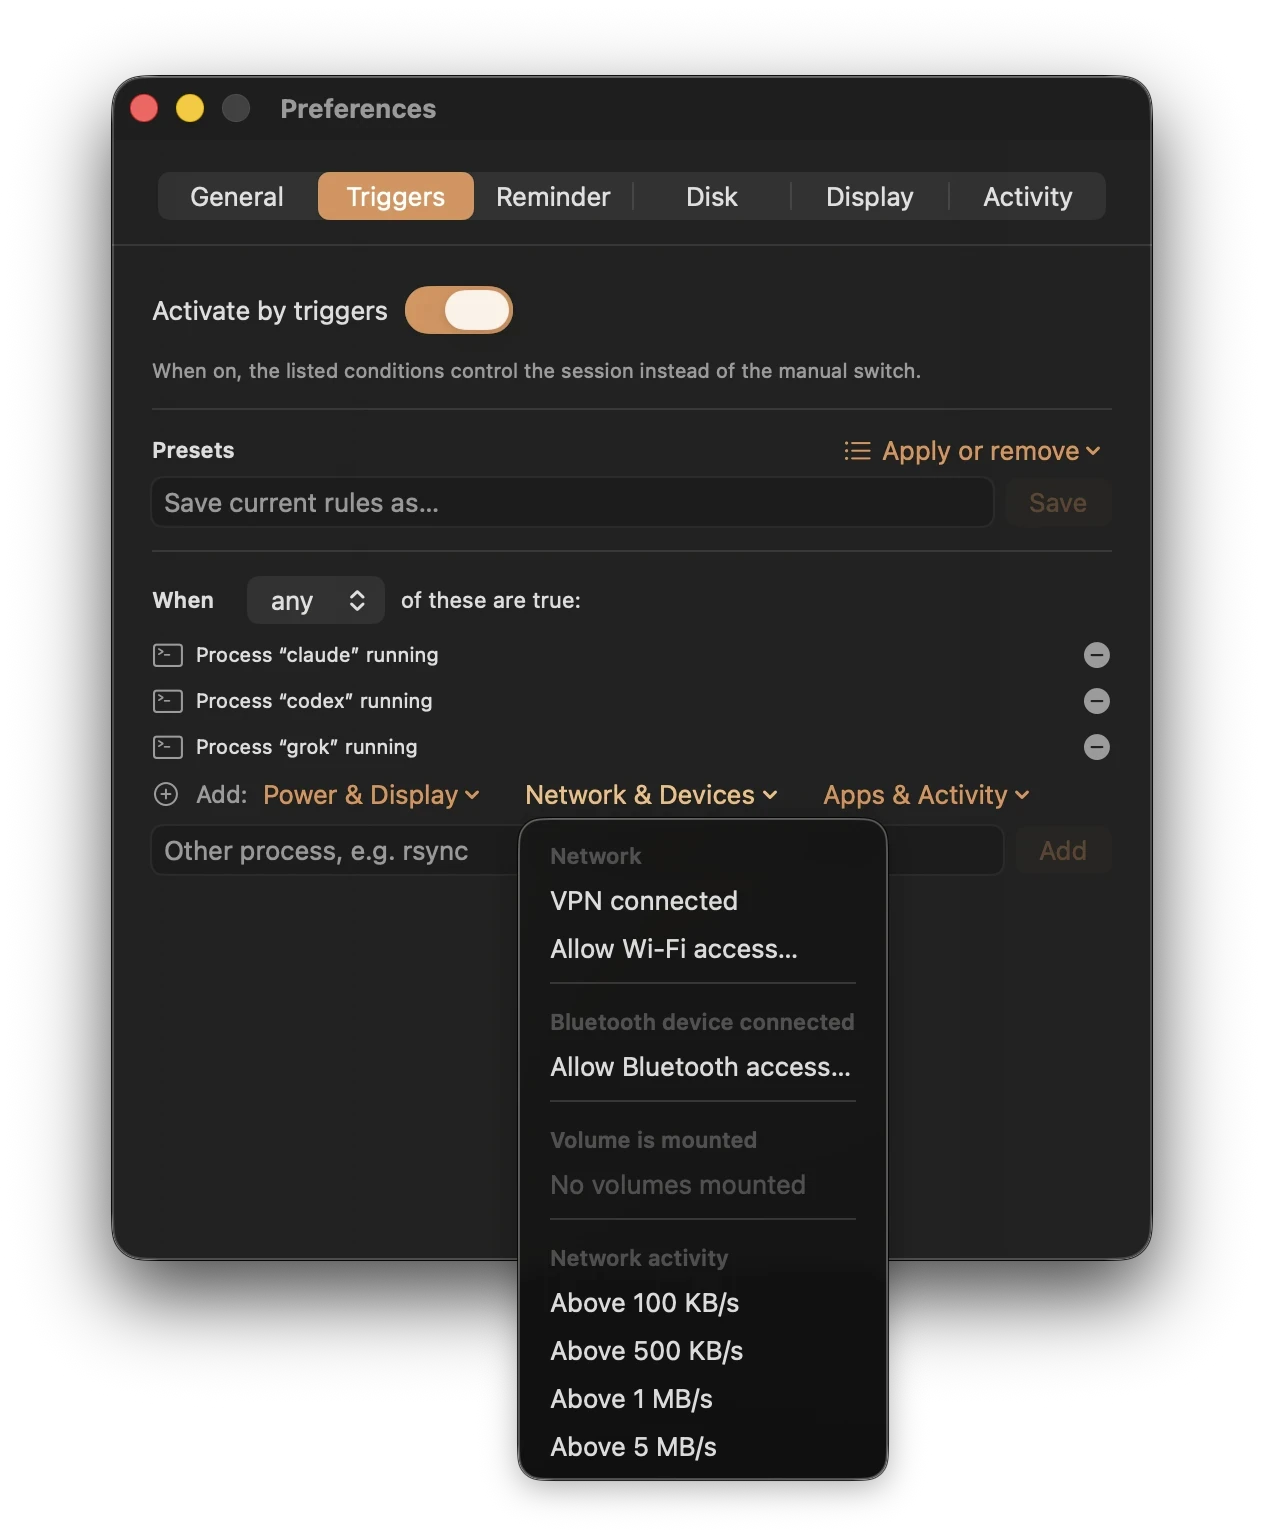Click the Process "codex" running text

(x=314, y=701)
